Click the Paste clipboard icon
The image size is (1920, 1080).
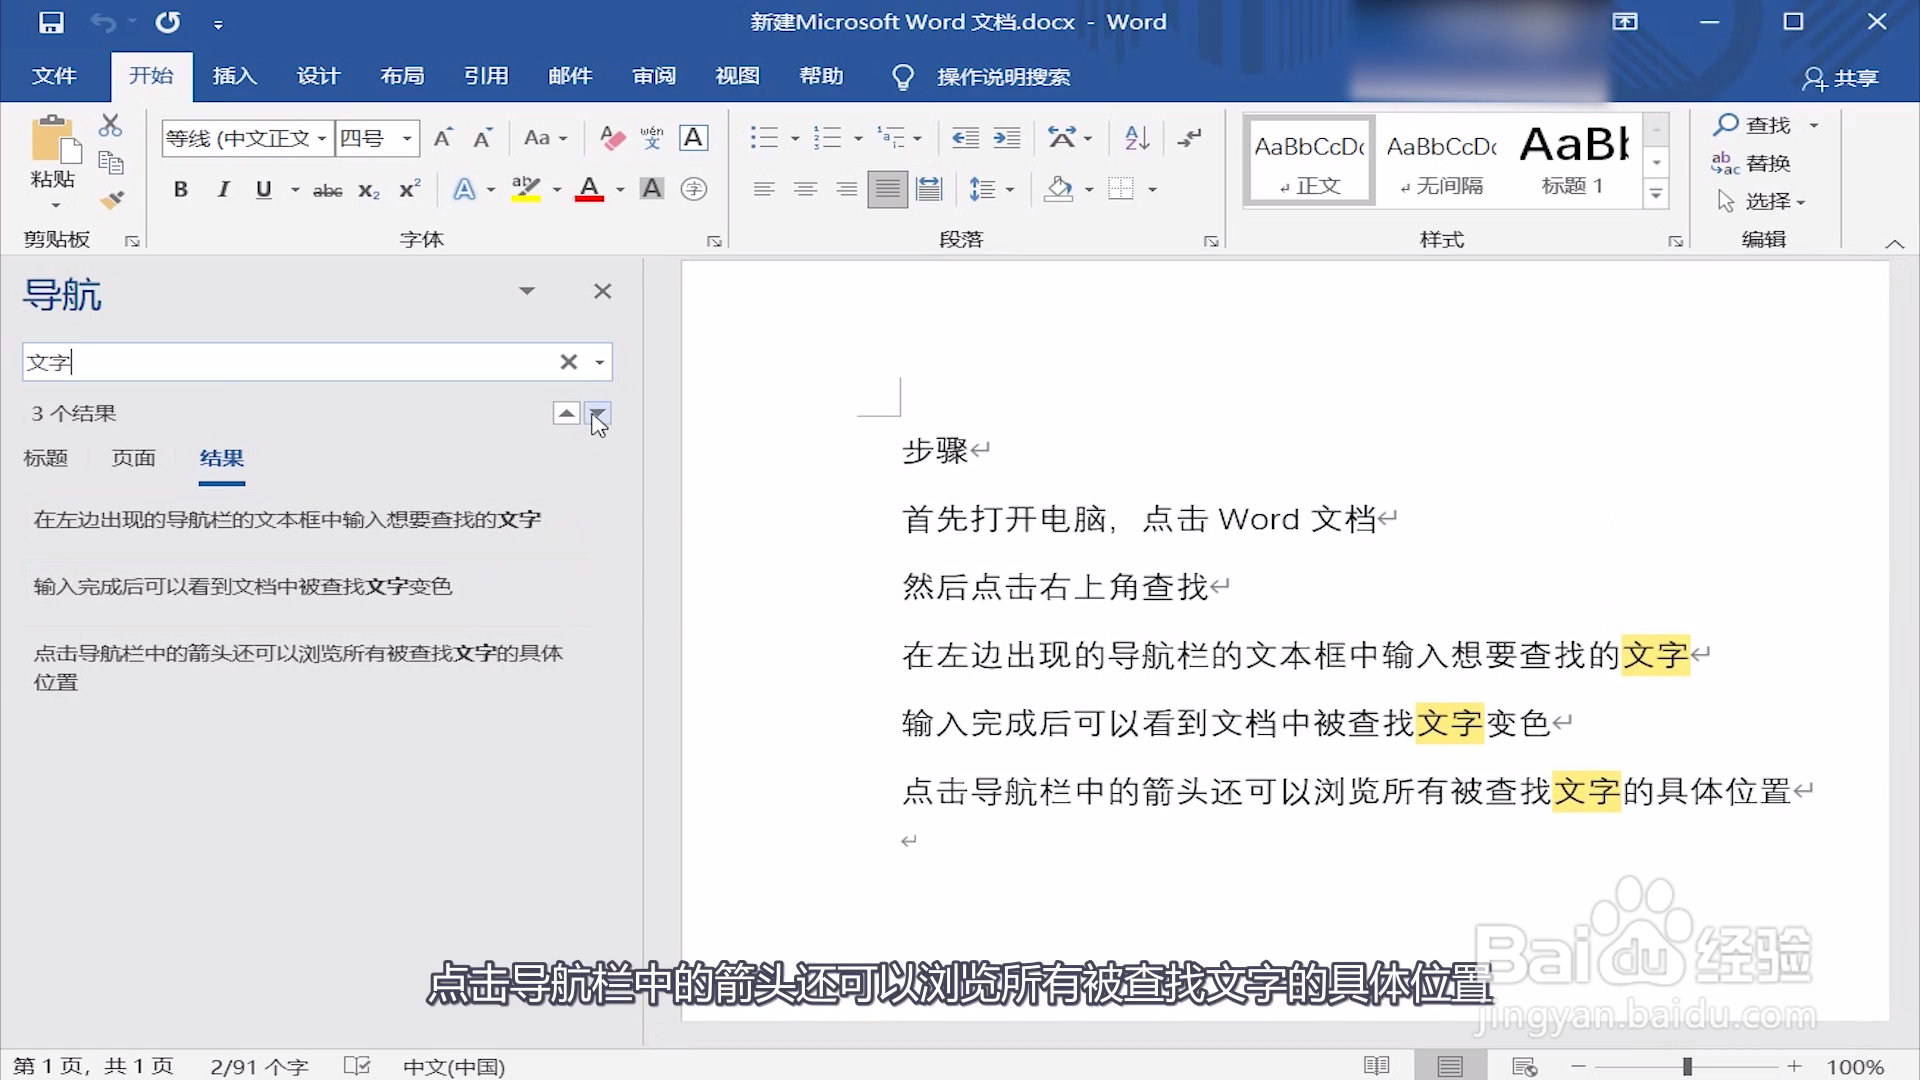point(54,140)
